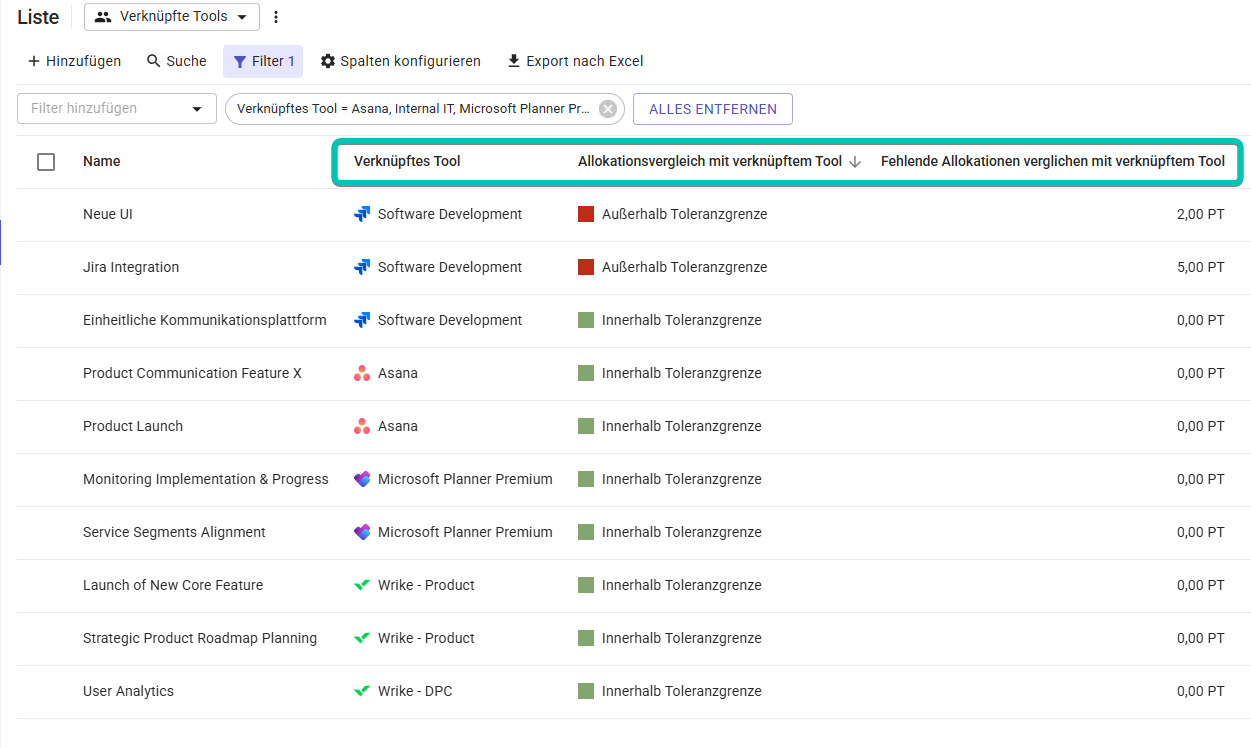Image resolution: width=1251 pixels, height=748 pixels.
Task: Click Microsoft Planner icon in Service Segments row
Action: click(362, 532)
